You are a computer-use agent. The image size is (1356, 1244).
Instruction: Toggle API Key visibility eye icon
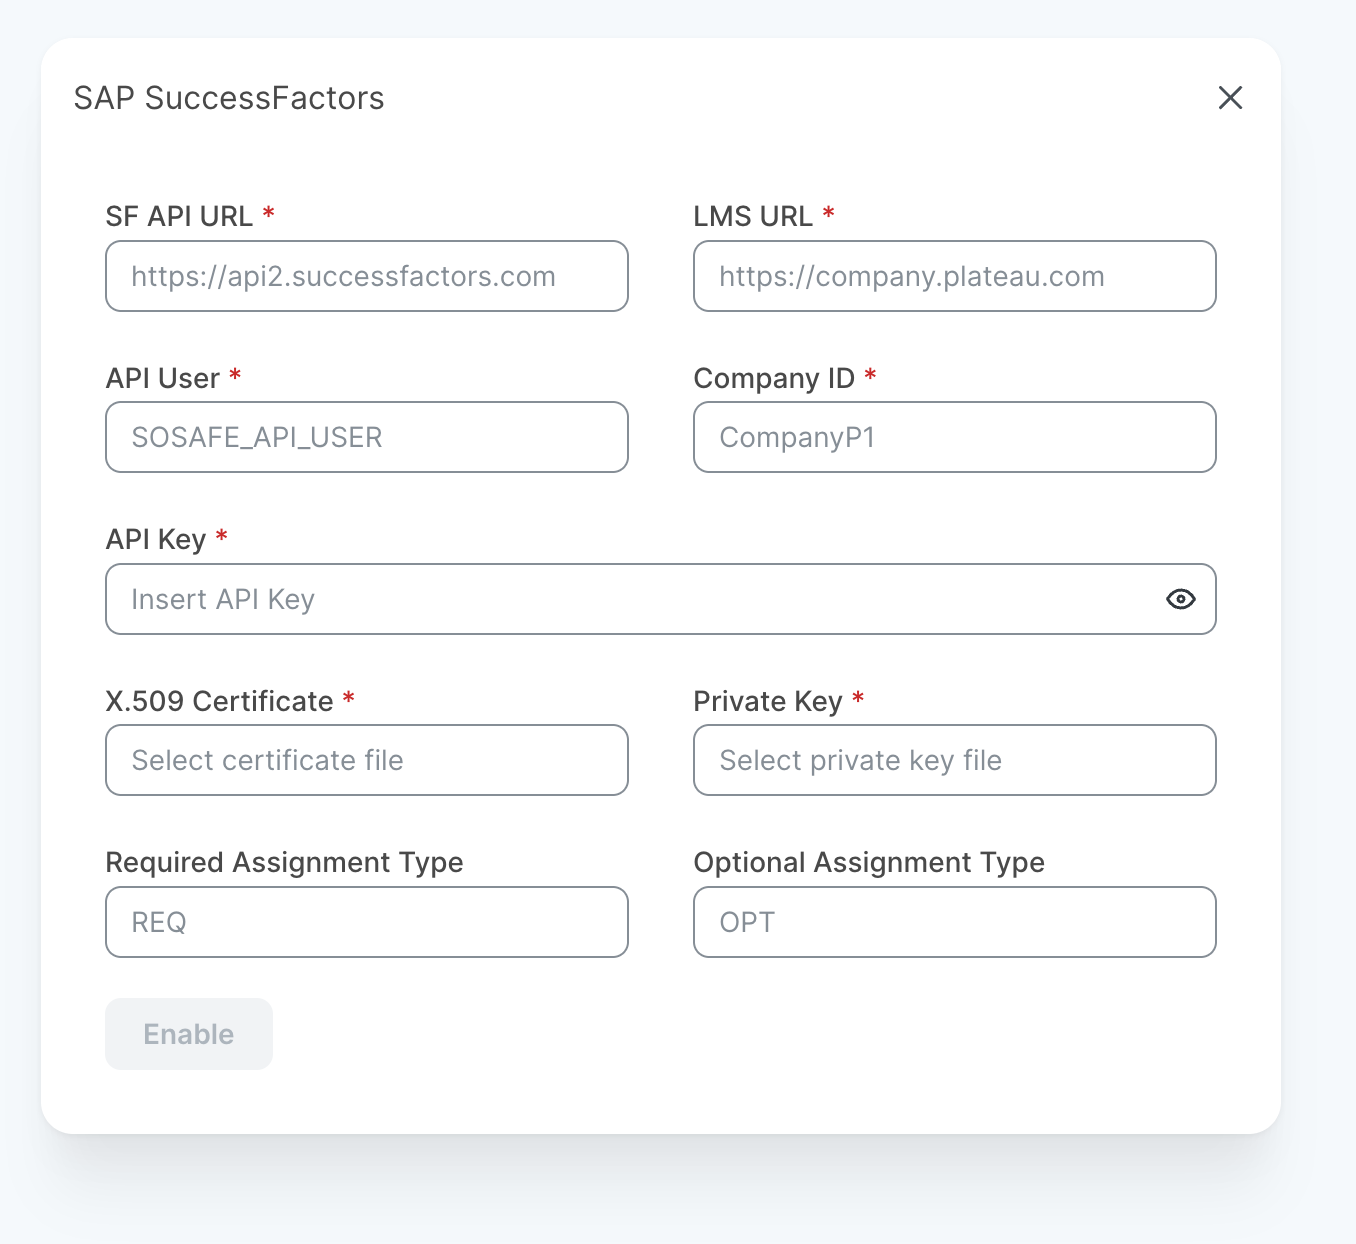pos(1180,599)
